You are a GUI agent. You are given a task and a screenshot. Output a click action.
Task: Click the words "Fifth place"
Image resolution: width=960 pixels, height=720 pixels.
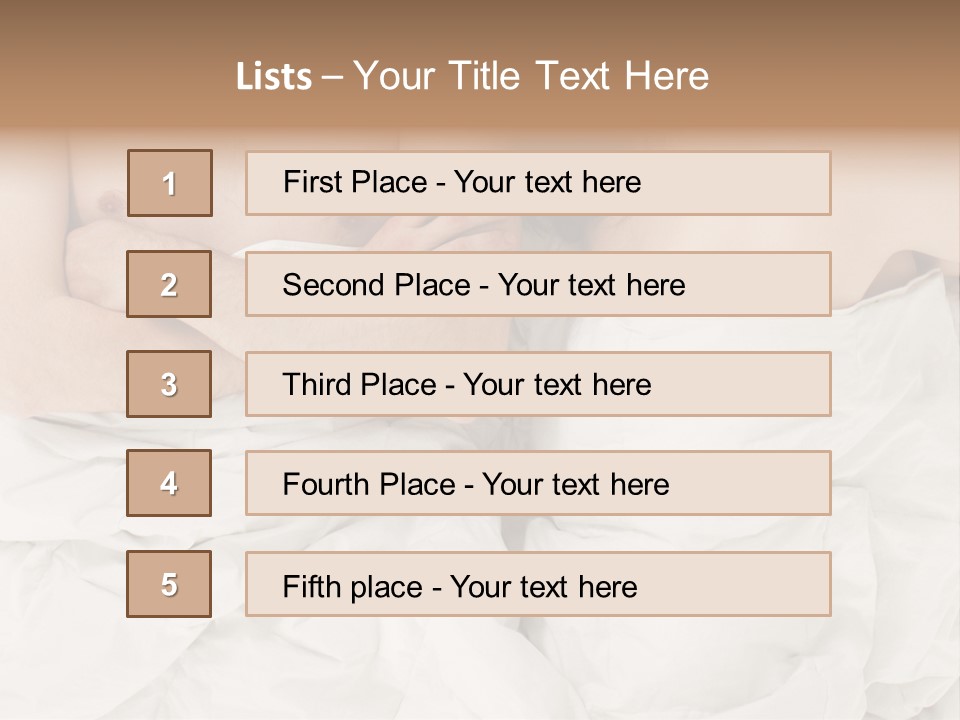(x=353, y=586)
